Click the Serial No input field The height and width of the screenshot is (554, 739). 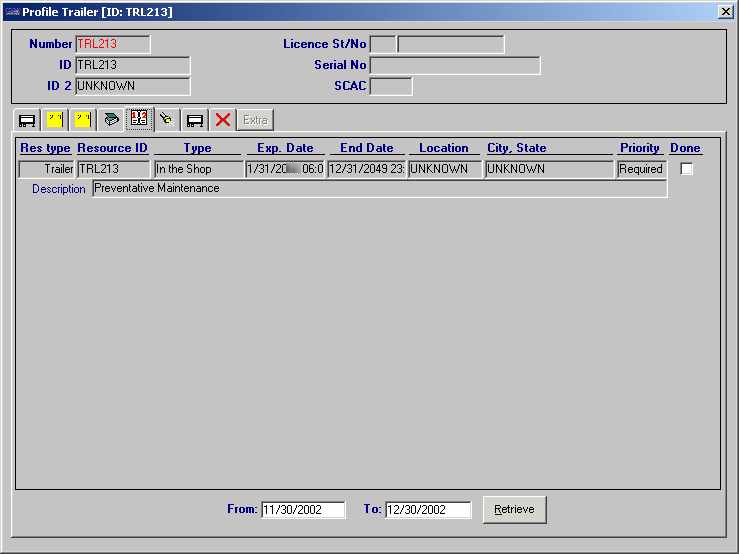coord(455,66)
